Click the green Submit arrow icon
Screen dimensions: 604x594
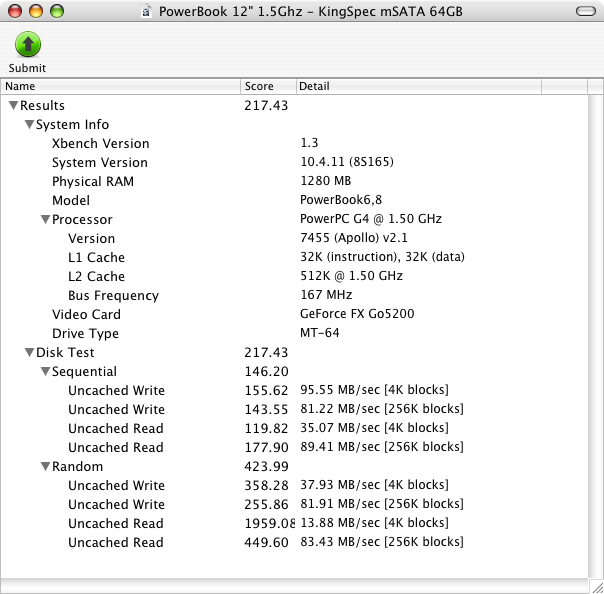click(x=28, y=44)
